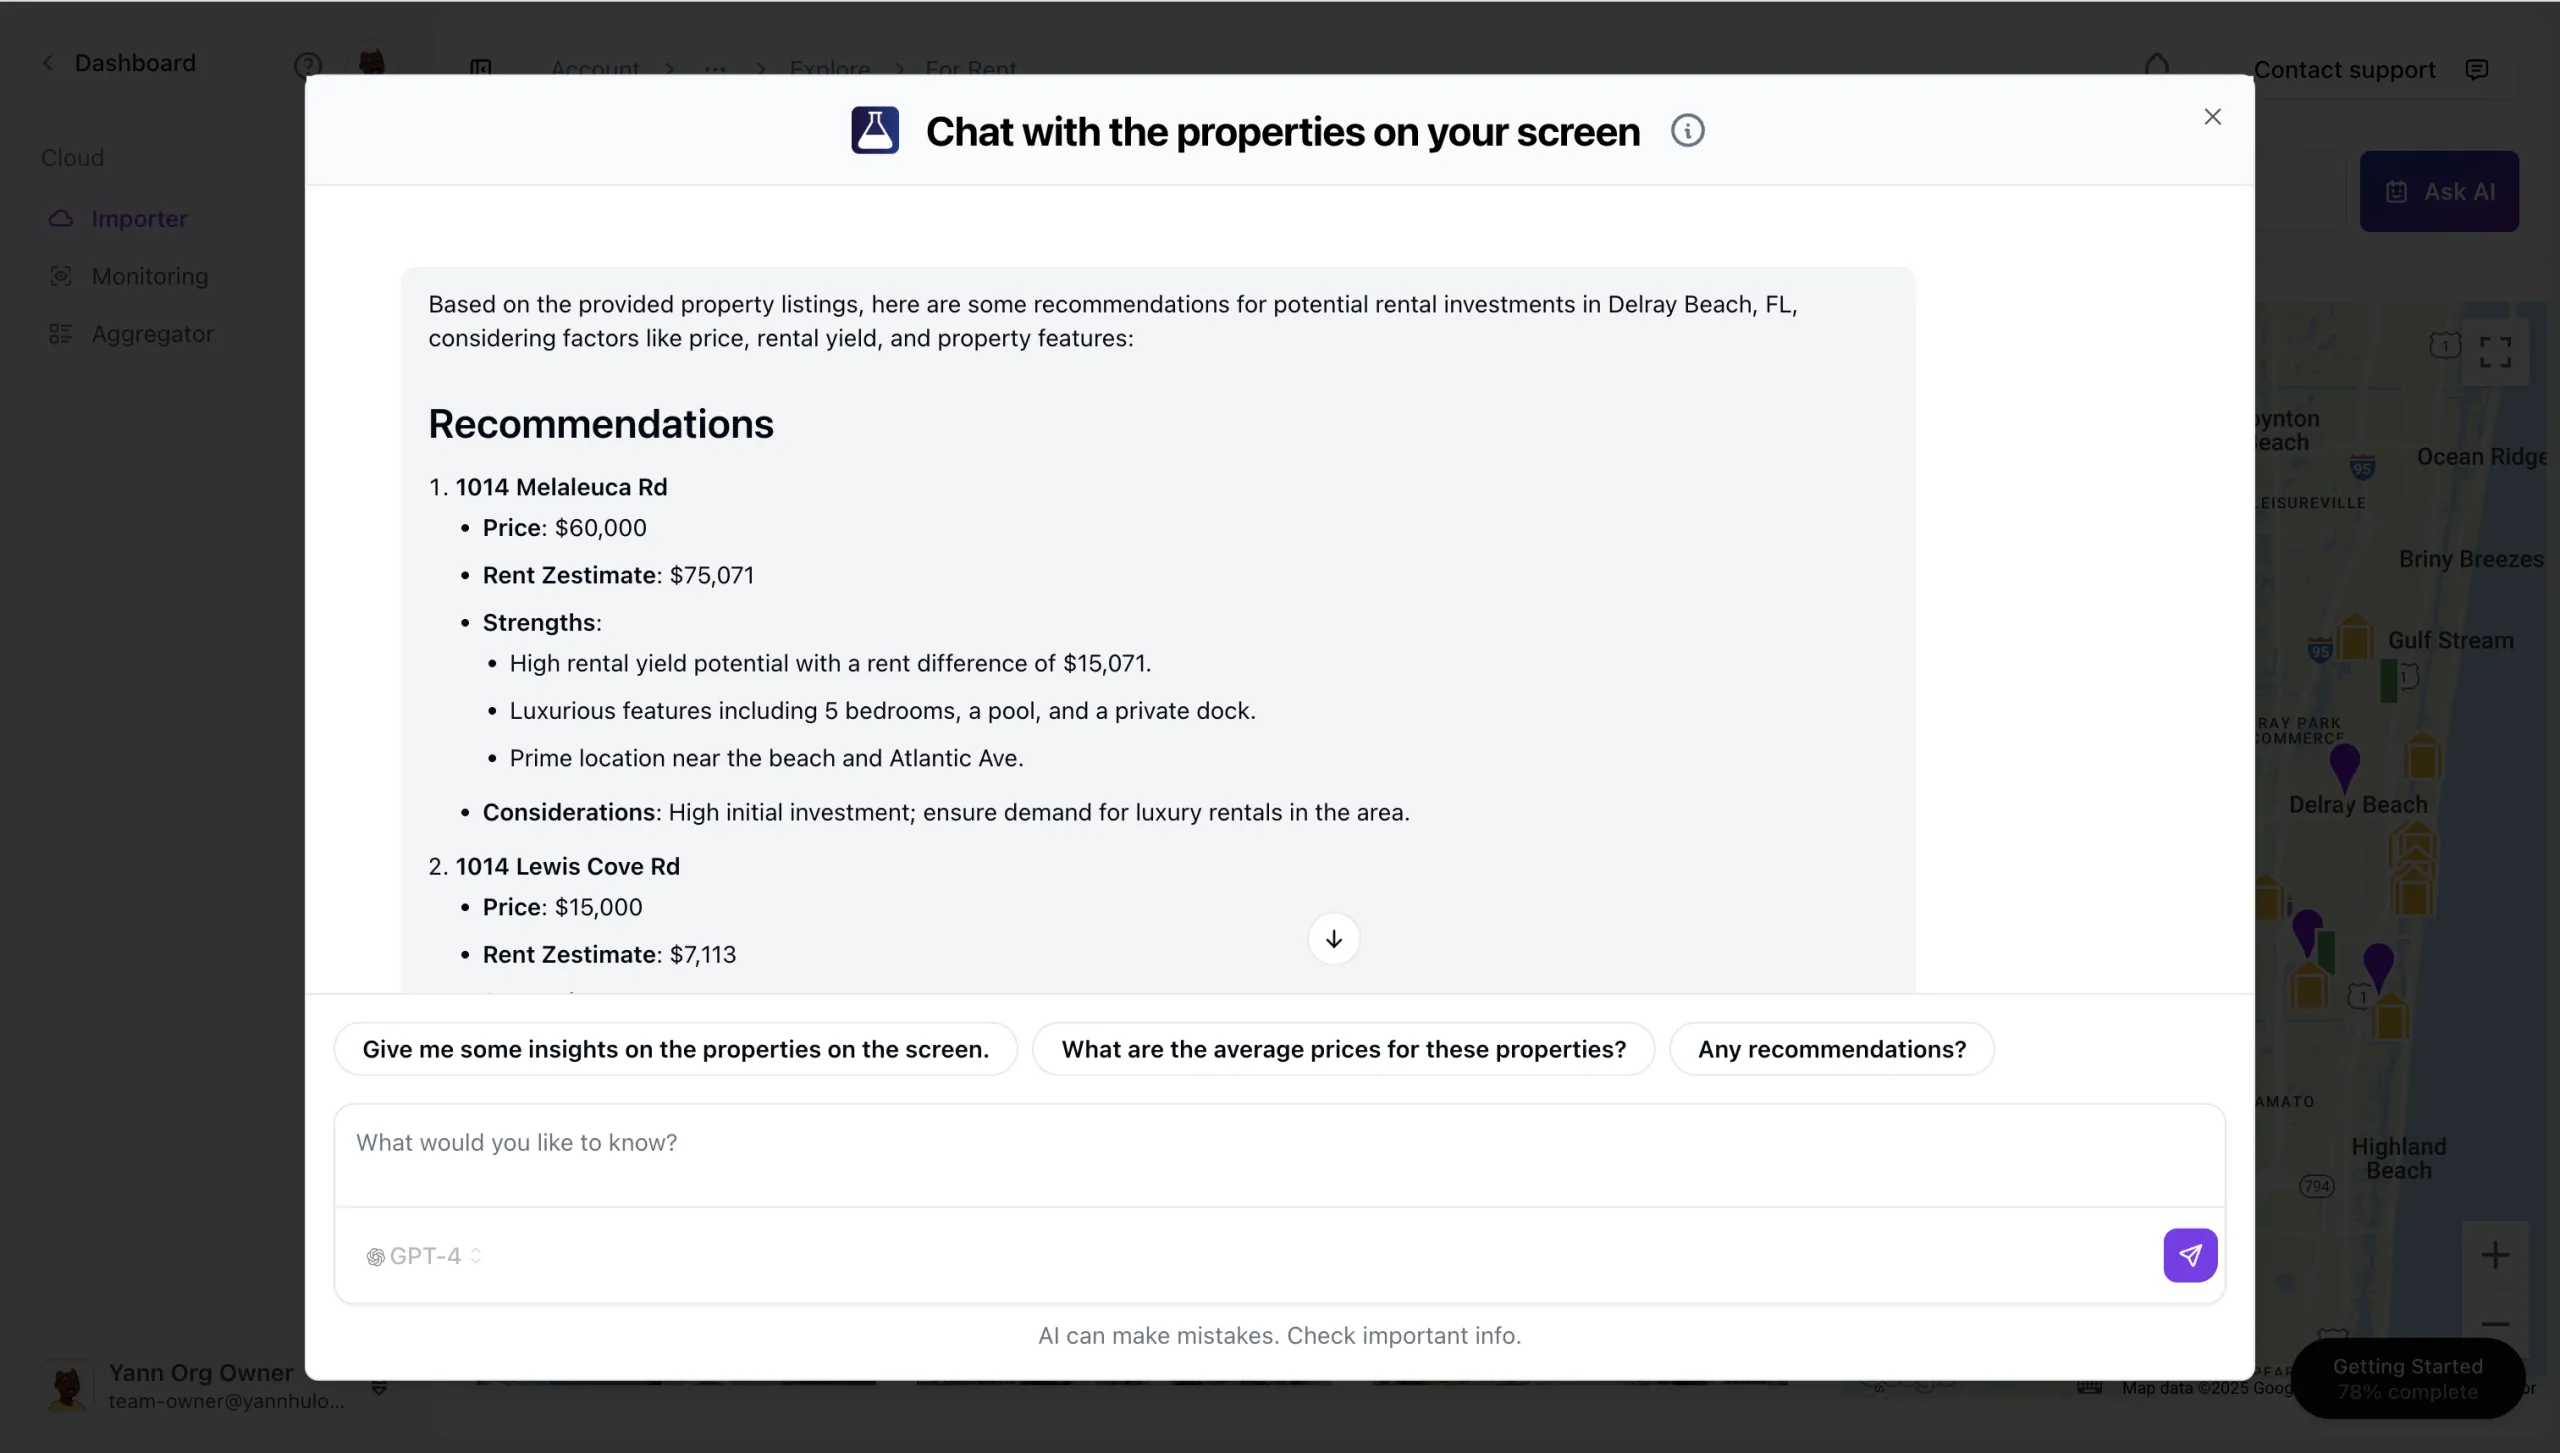Image resolution: width=2560 pixels, height=1453 pixels.
Task: Click the Contact support link
Action: pos(2343,70)
